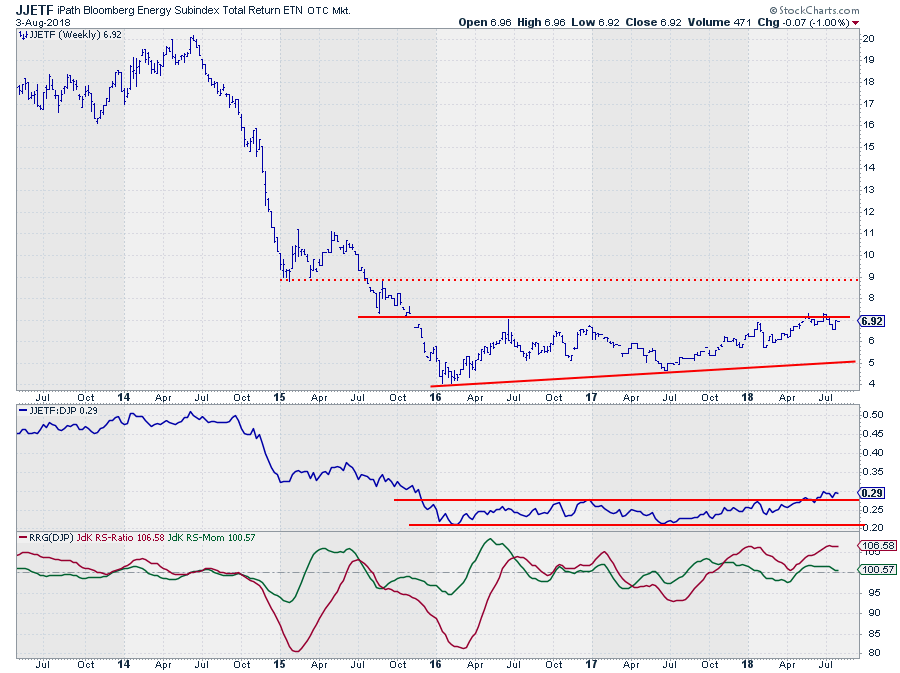Image resolution: width=900 pixels, height=673 pixels.
Task: Click the rising red trendline under price
Action: (643, 374)
